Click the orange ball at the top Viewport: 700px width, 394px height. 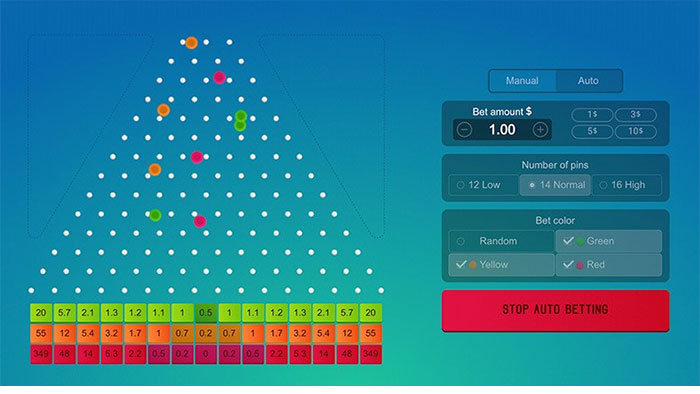192,43
